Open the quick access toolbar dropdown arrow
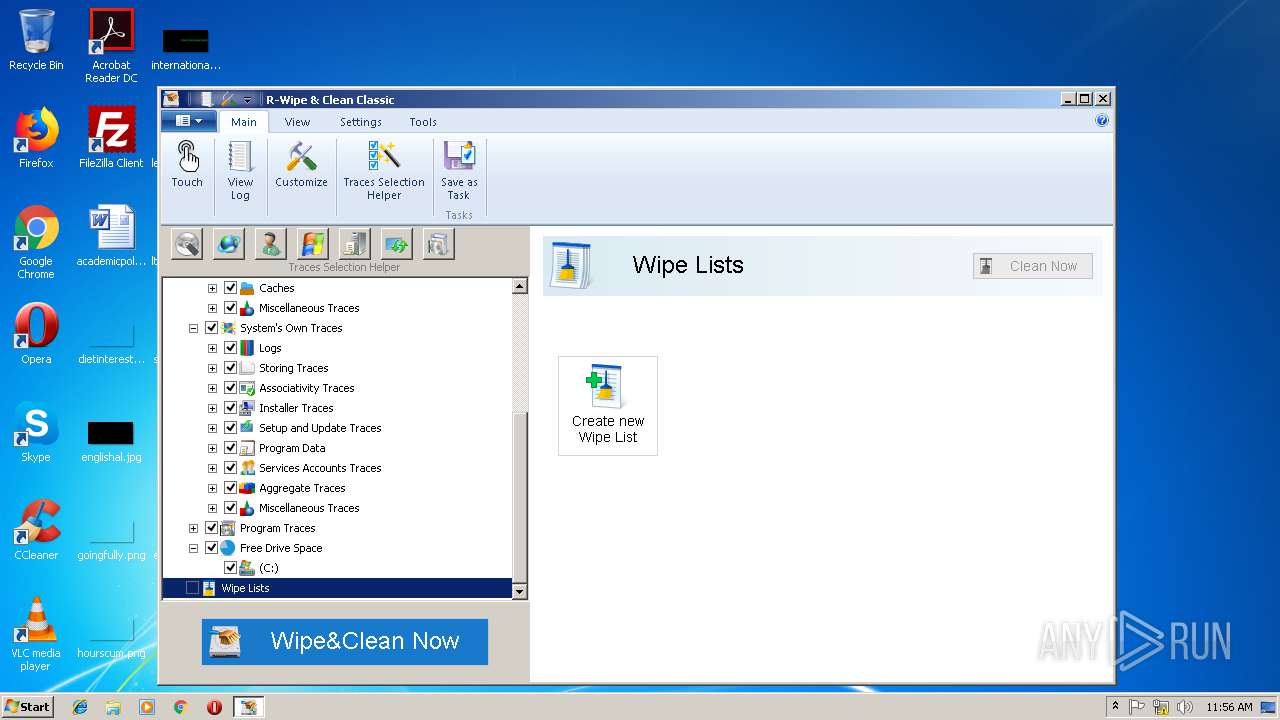Image resolution: width=1280 pixels, height=720 pixels. click(247, 100)
